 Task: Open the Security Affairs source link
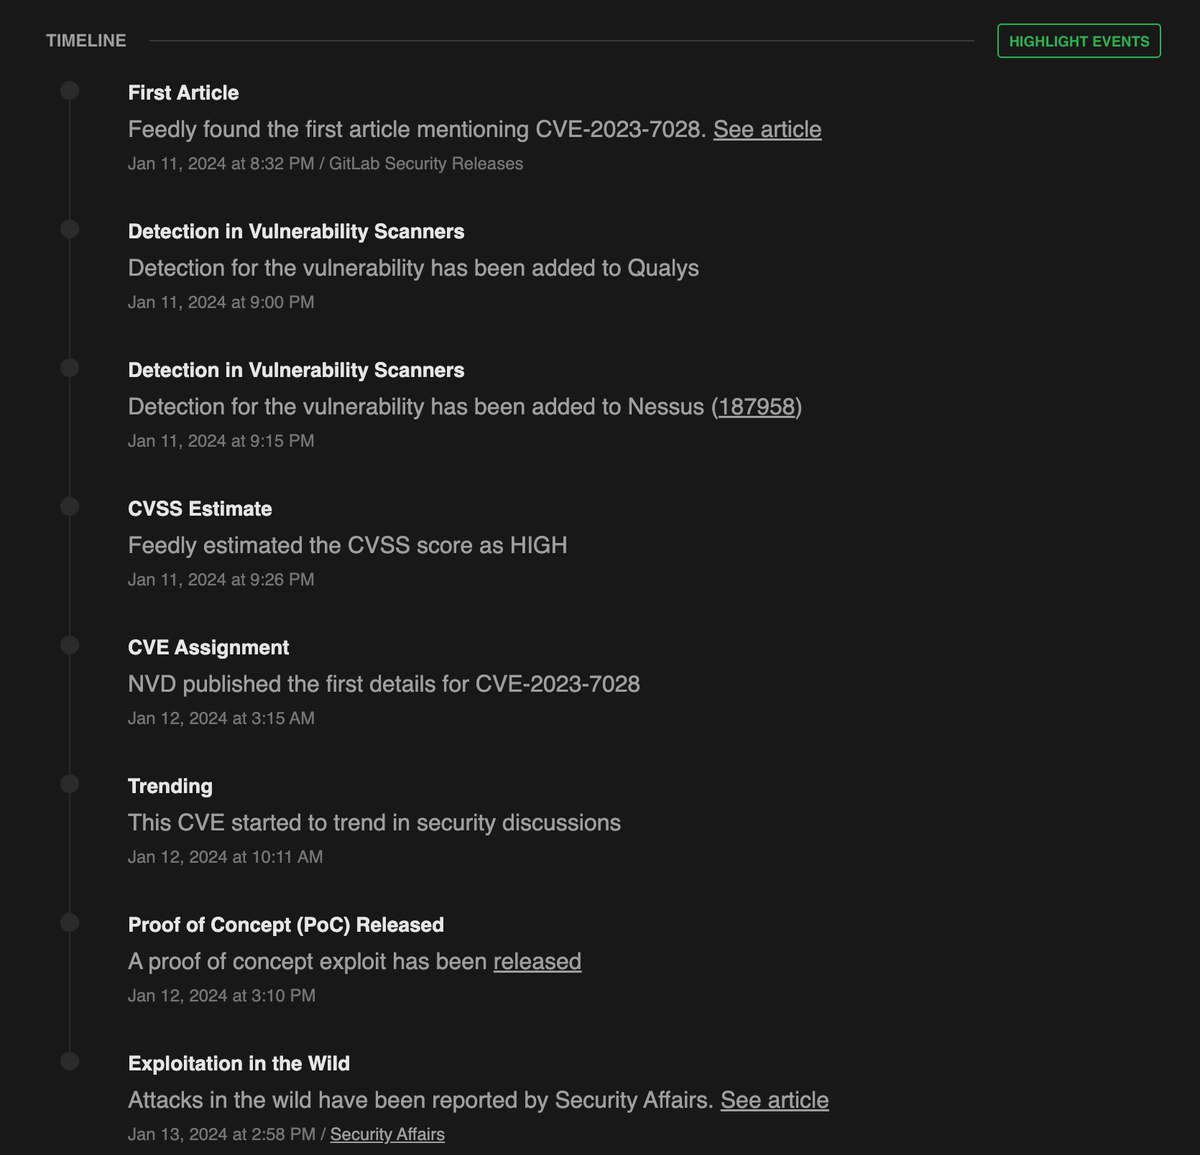387,1134
